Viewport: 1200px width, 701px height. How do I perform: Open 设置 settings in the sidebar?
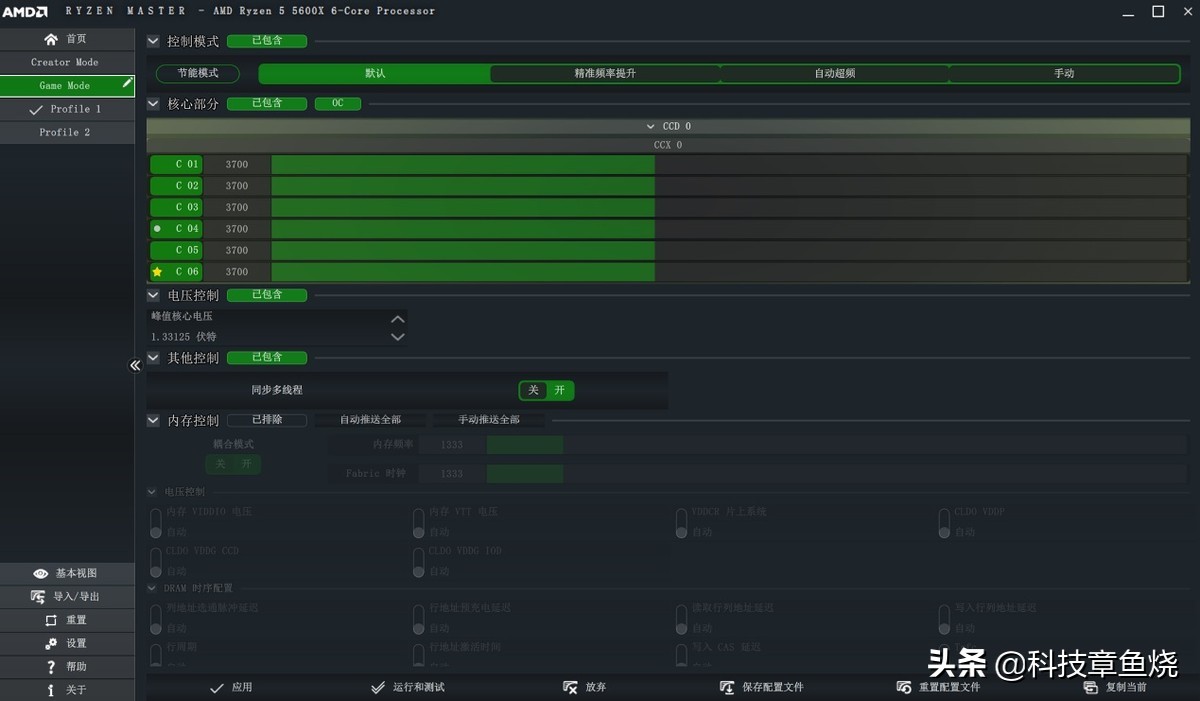point(67,643)
